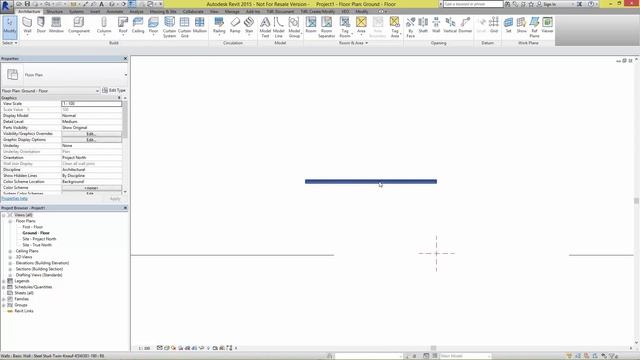Select the Area tool
The image size is (640, 360).
361,25
